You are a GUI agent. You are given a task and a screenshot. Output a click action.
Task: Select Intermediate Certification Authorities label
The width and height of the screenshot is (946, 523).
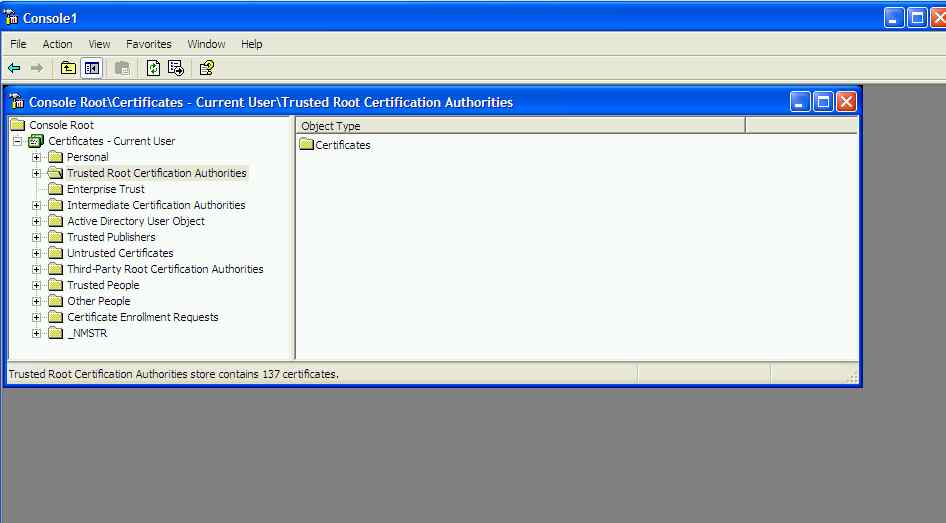click(x=156, y=205)
